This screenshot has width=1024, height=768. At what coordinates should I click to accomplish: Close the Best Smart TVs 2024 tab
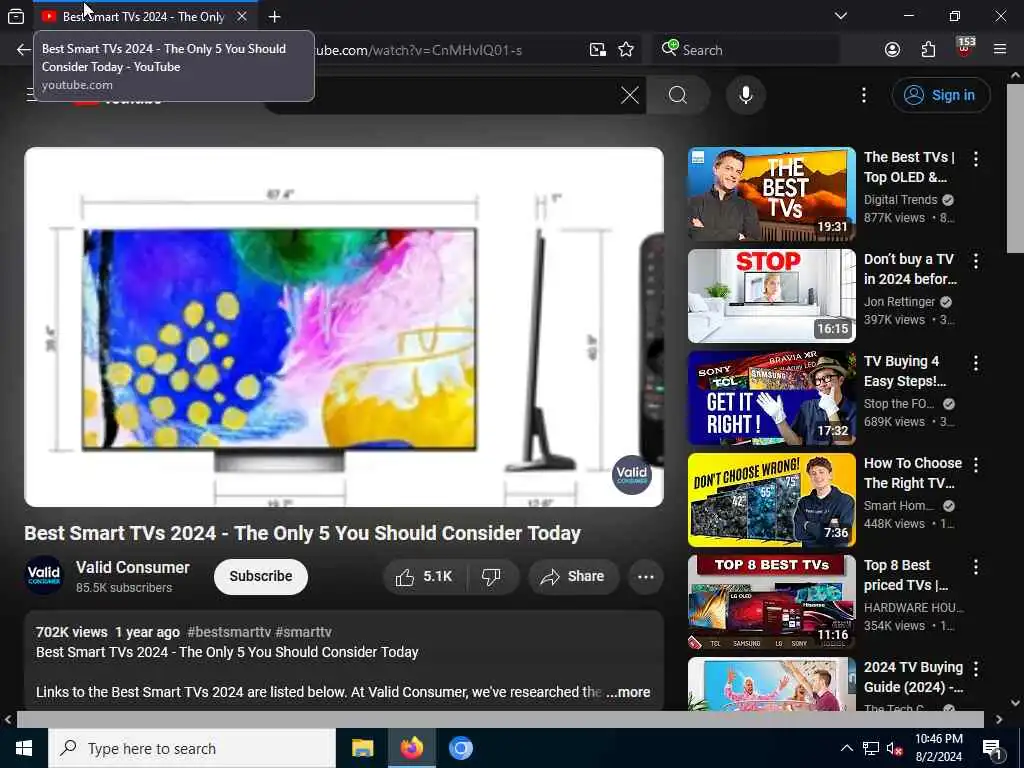pos(242,16)
